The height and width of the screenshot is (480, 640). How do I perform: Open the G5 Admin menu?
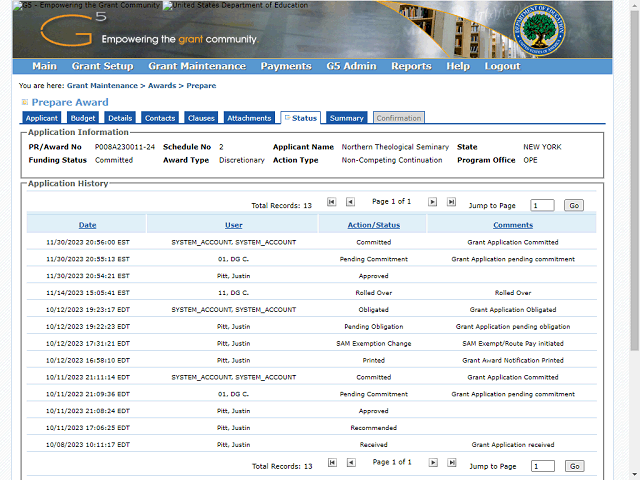[350, 66]
